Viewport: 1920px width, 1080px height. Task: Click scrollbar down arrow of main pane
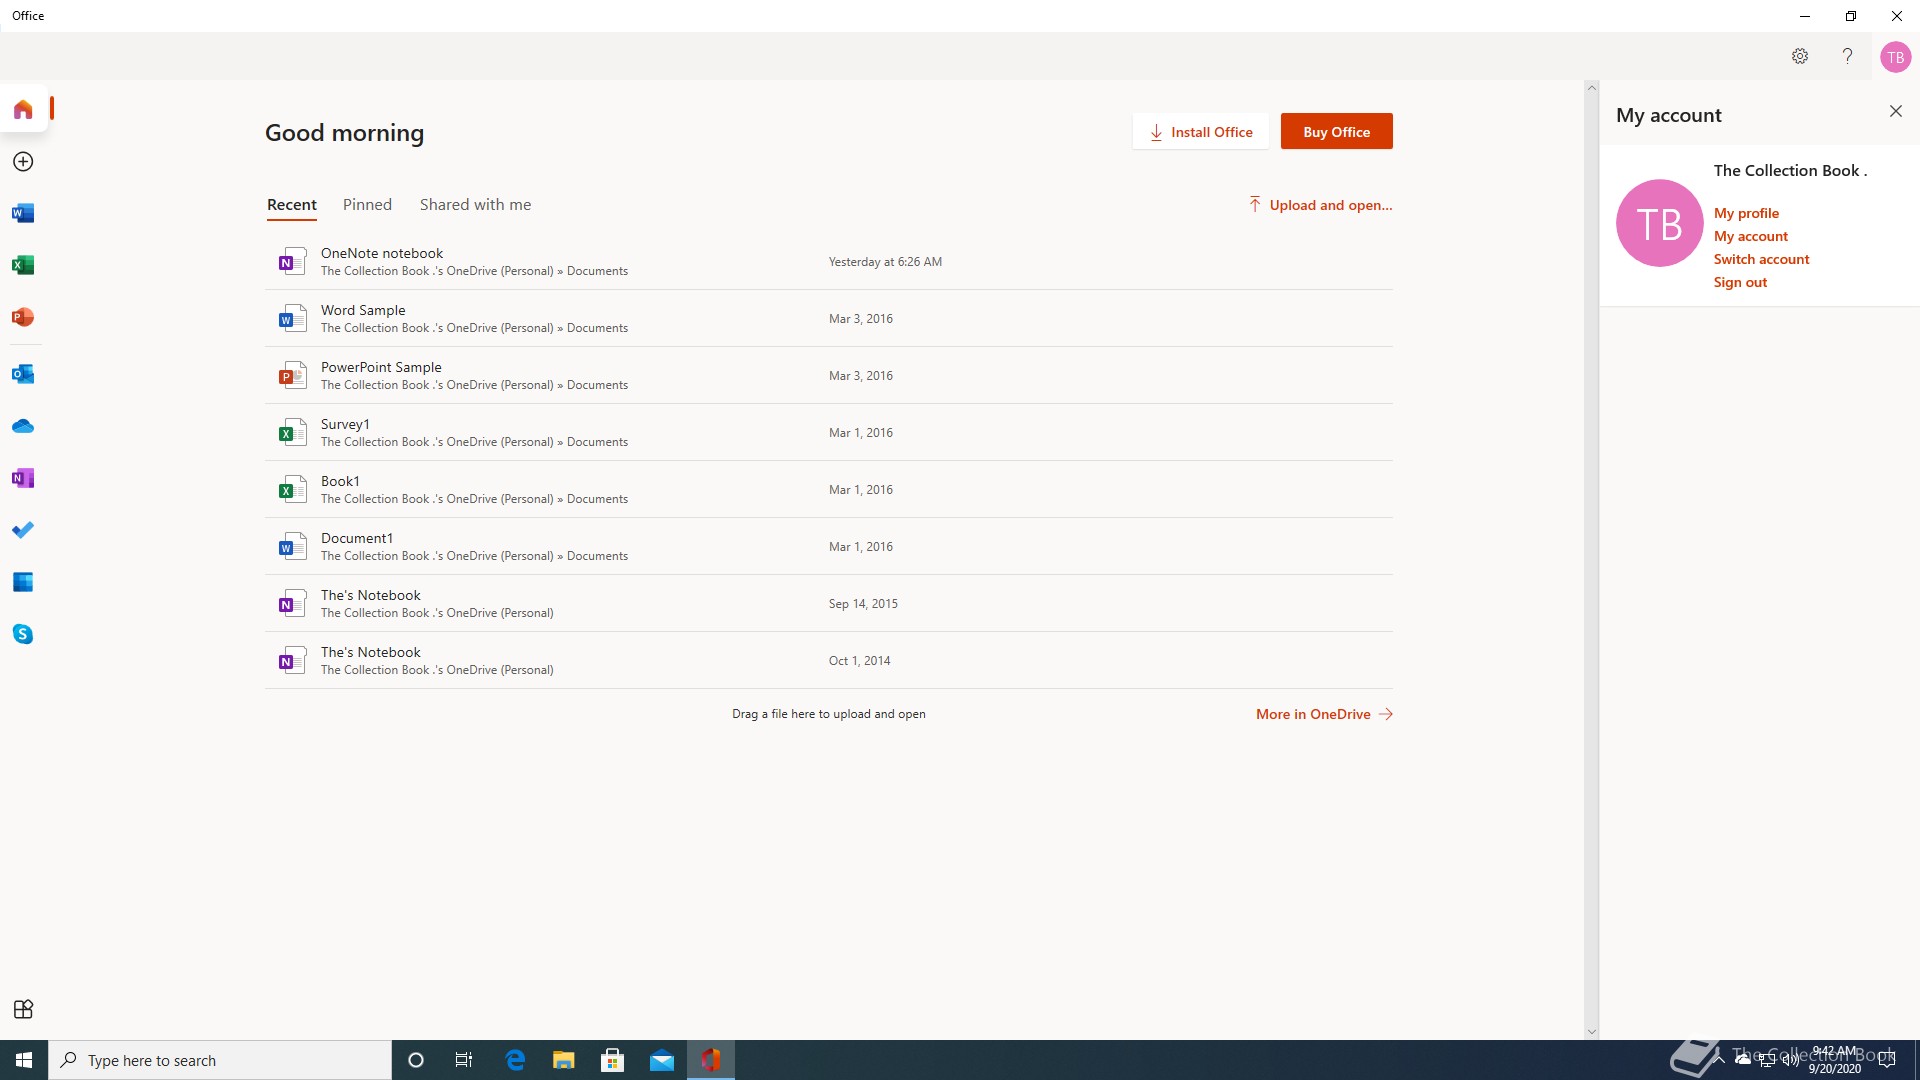click(1591, 1032)
